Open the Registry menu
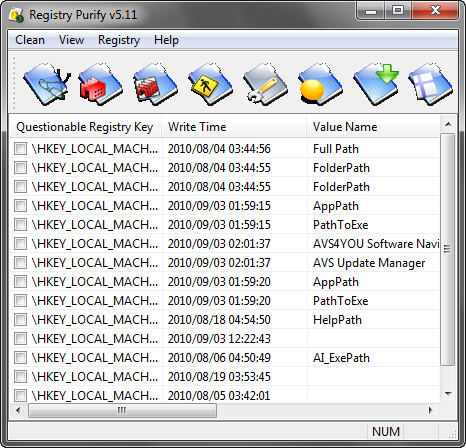The image size is (466, 448). click(x=119, y=40)
